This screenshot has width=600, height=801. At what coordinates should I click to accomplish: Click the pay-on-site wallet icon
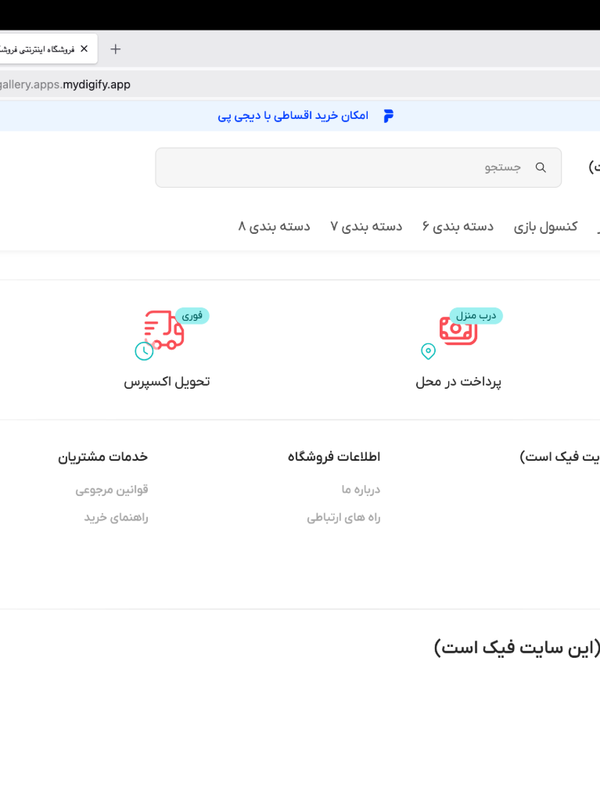457,331
